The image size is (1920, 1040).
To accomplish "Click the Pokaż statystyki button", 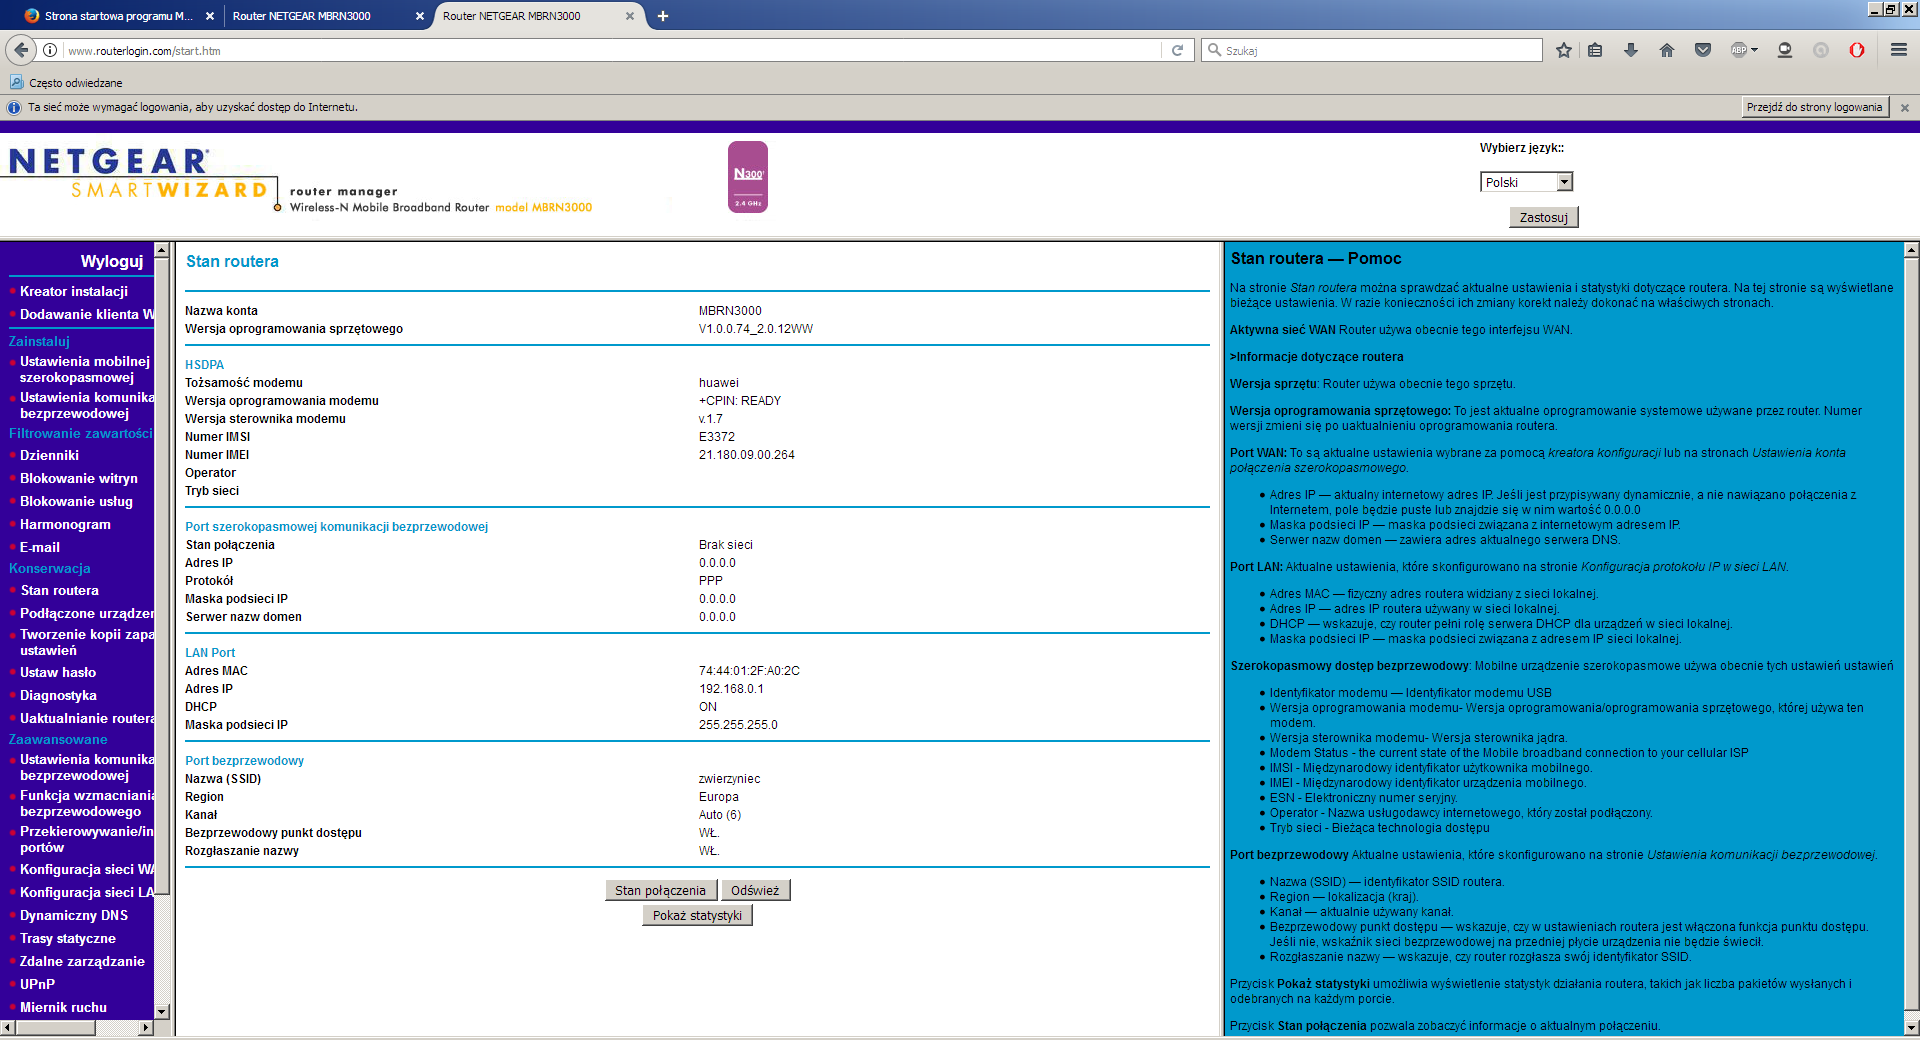I will click(x=697, y=915).
